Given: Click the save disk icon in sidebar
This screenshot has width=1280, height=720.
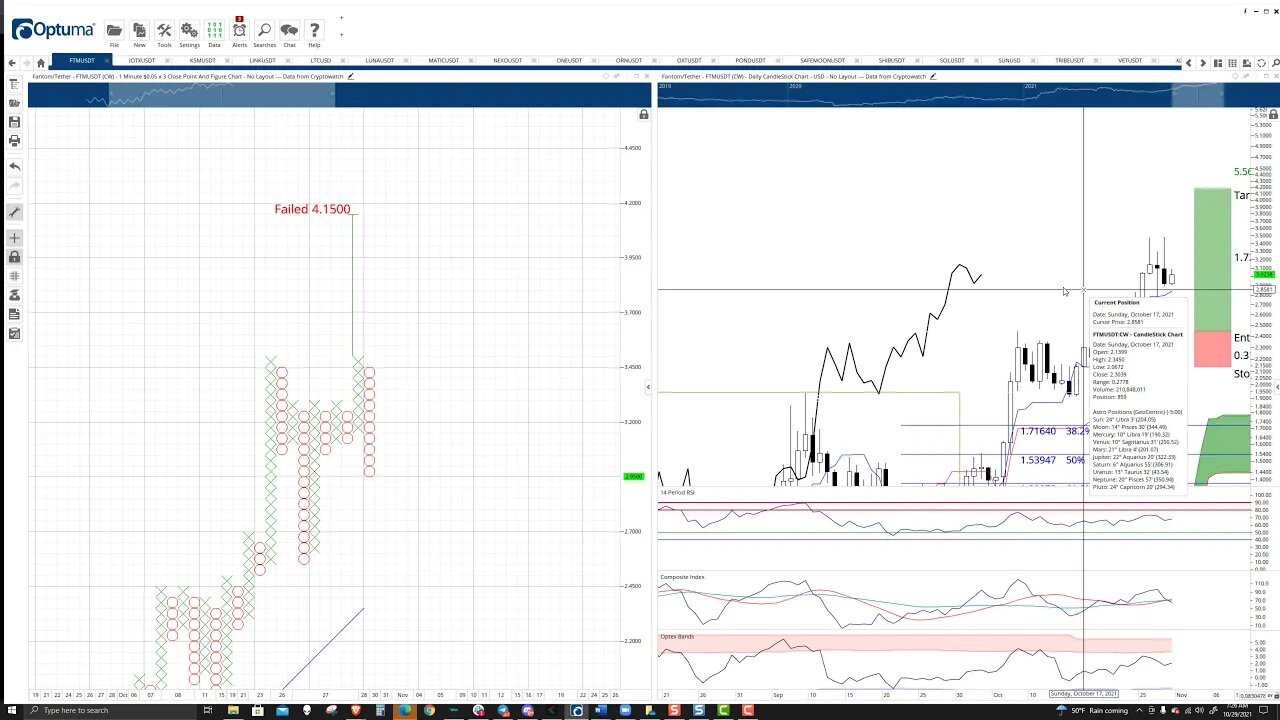Looking at the screenshot, I should click(x=14, y=122).
